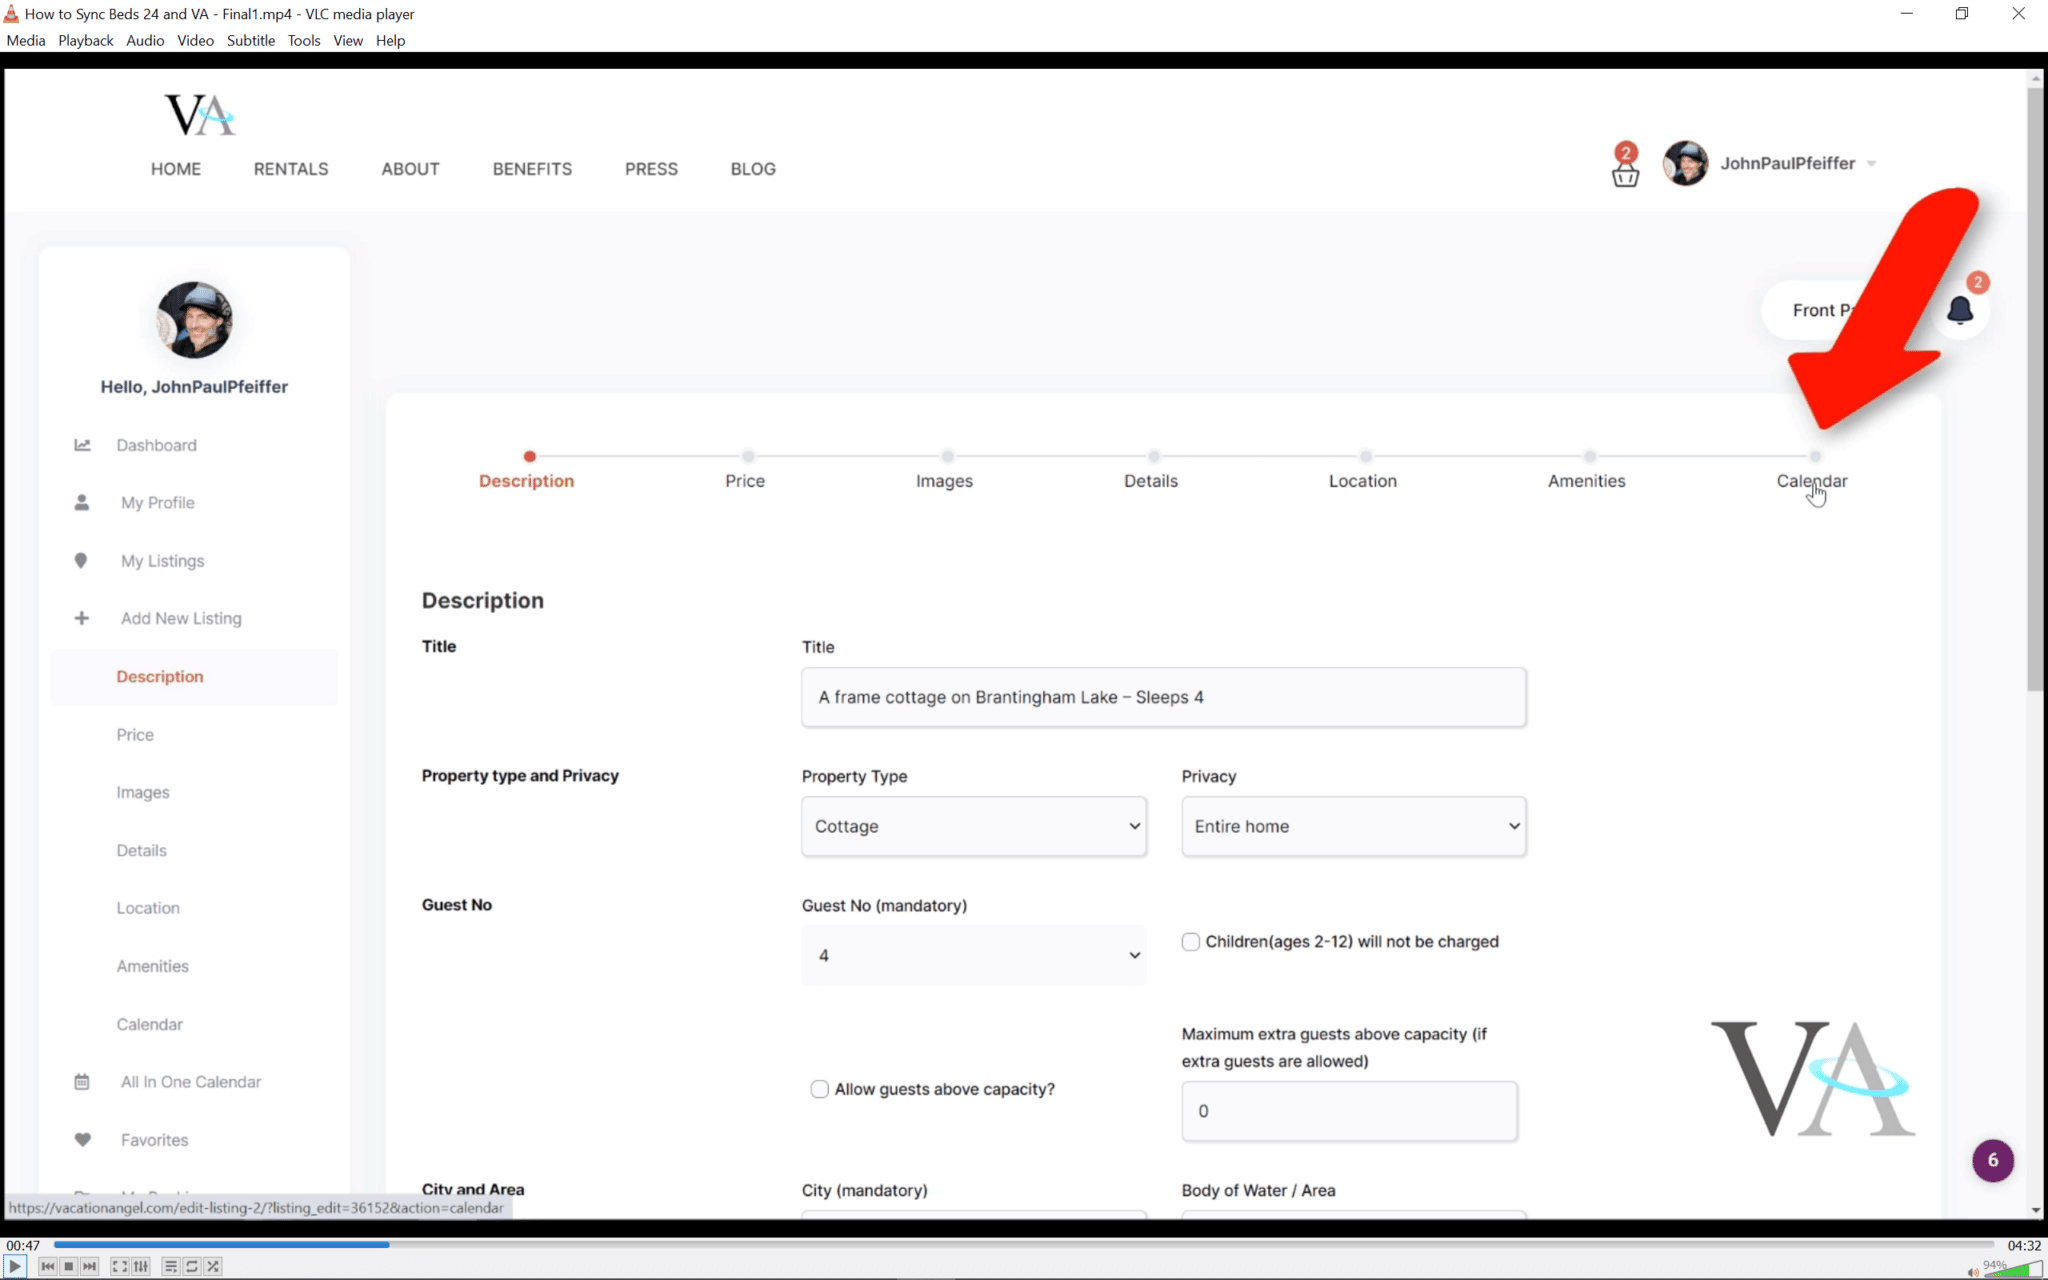This screenshot has height=1280, width=2048.
Task: Click the Calendar step link
Action: point(1811,480)
